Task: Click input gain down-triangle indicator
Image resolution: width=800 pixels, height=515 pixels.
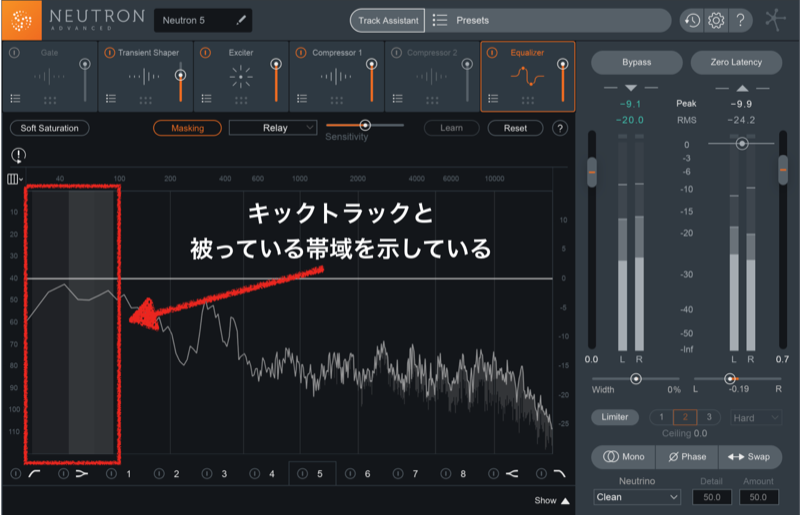Action: [631, 88]
